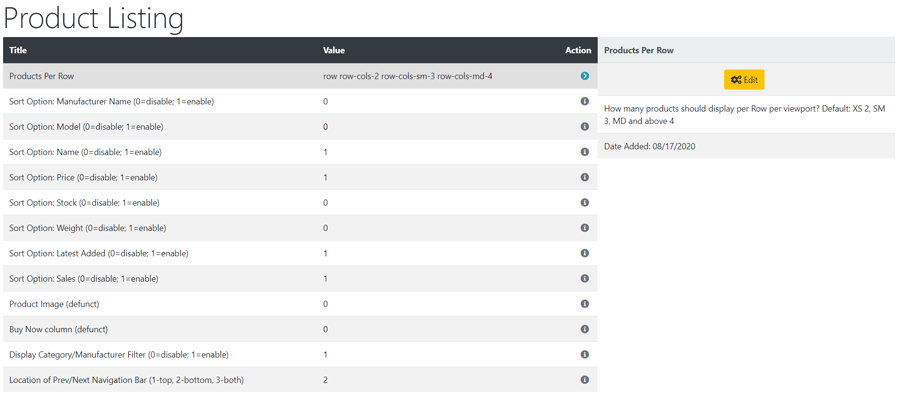The width and height of the screenshot is (900, 397).
Task: Open info icon for Sort Option: Stock
Action: [x=585, y=203]
